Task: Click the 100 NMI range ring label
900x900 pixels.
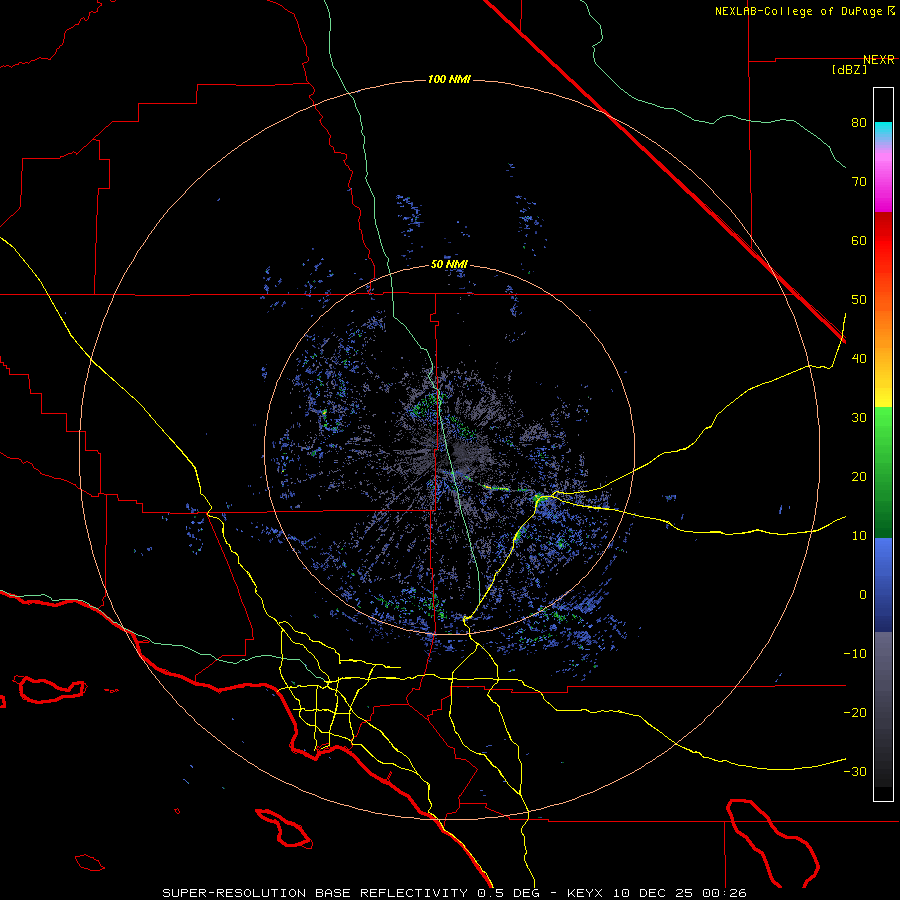Action: [449, 79]
